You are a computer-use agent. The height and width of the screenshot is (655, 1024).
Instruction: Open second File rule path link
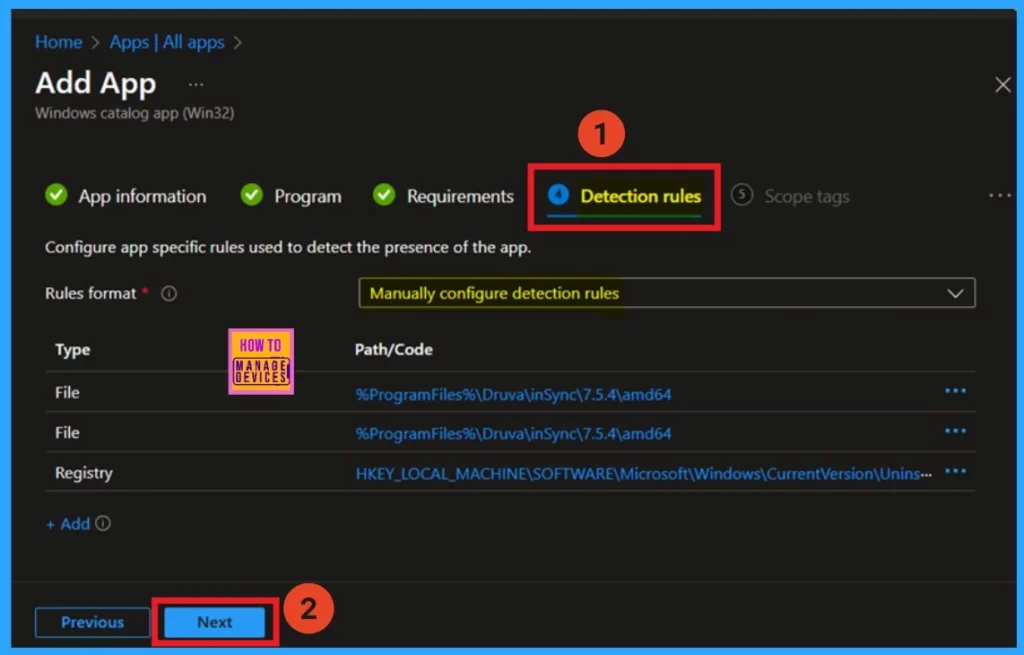pos(513,434)
